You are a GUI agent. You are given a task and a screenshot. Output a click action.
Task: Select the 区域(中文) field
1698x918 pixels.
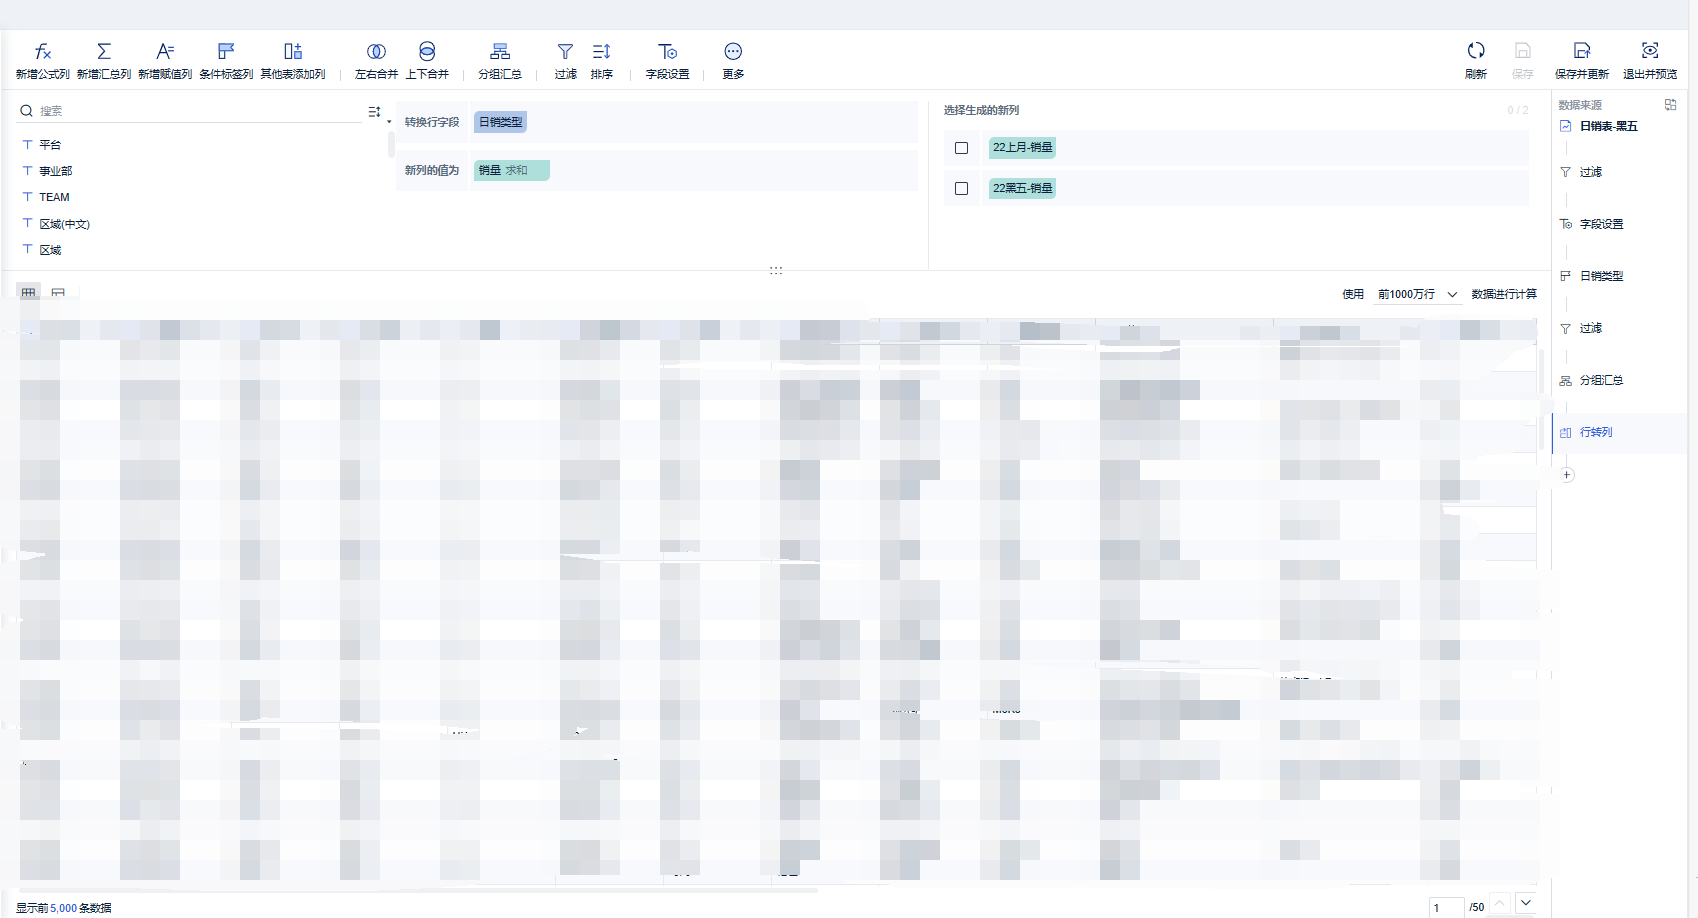coord(64,224)
